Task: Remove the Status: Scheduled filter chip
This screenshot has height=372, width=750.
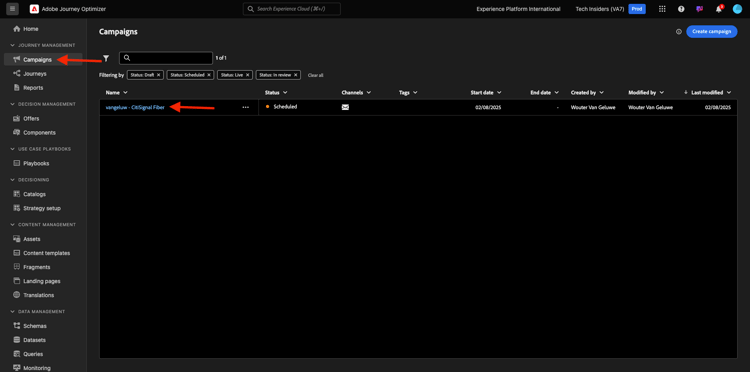Action: 209,75
